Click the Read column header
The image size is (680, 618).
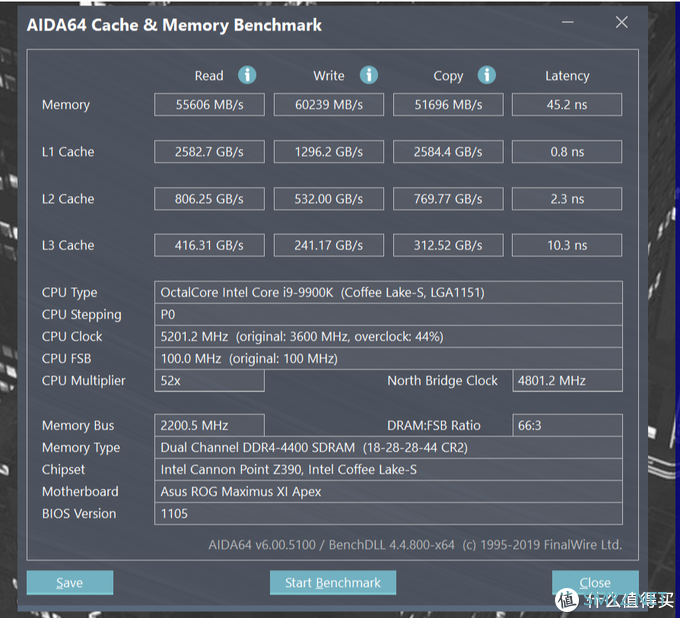(x=209, y=75)
